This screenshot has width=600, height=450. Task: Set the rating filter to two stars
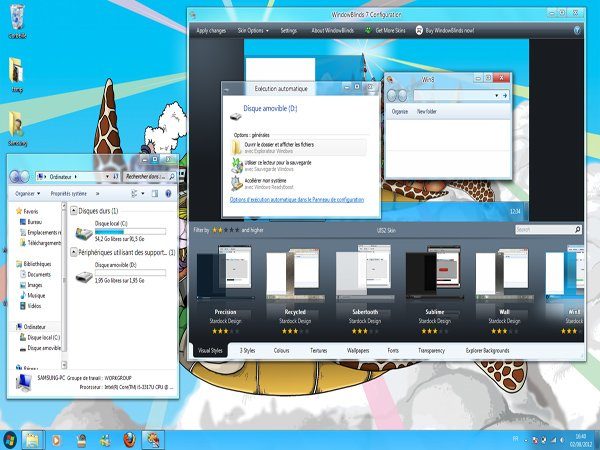220,230
